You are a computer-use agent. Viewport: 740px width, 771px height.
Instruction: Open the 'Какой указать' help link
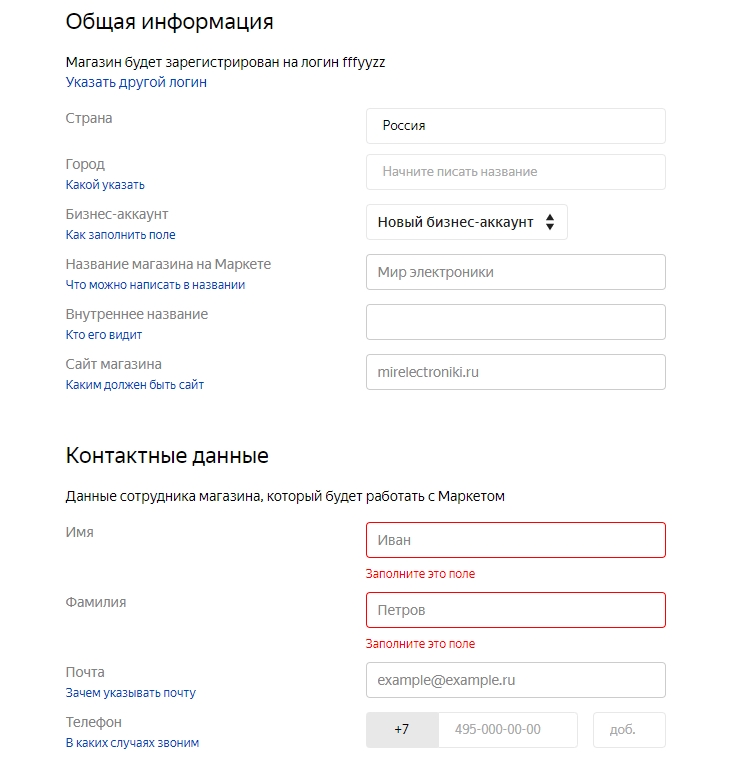pos(105,185)
